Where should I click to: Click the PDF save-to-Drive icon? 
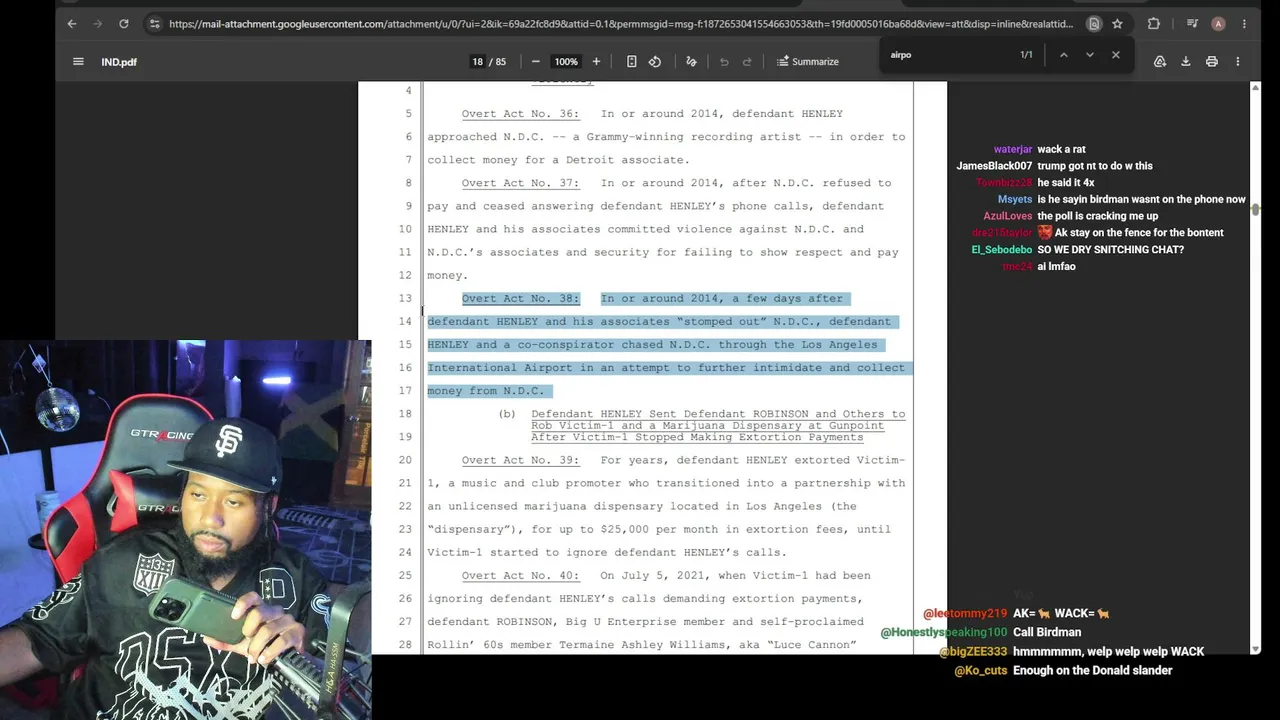(1160, 62)
